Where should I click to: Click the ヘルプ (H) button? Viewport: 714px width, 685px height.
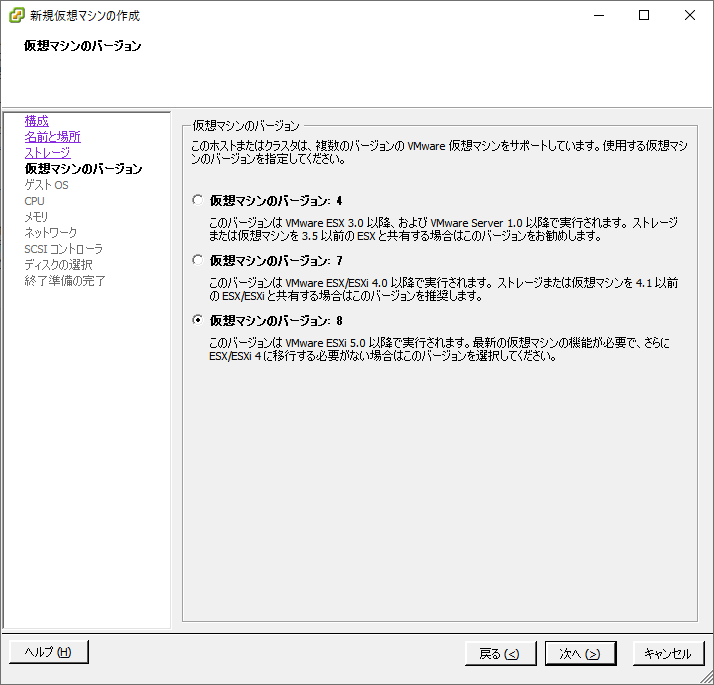coord(49,652)
